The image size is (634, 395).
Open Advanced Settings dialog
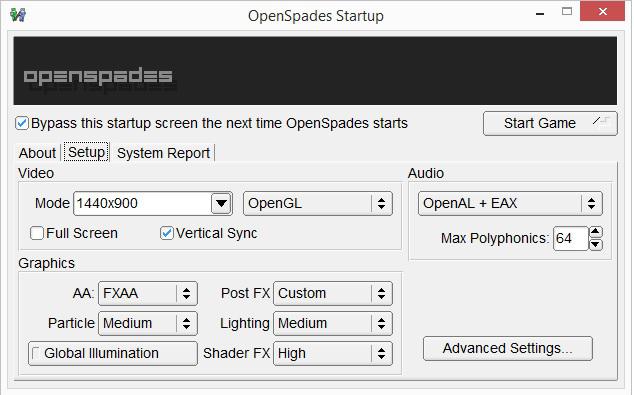508,348
